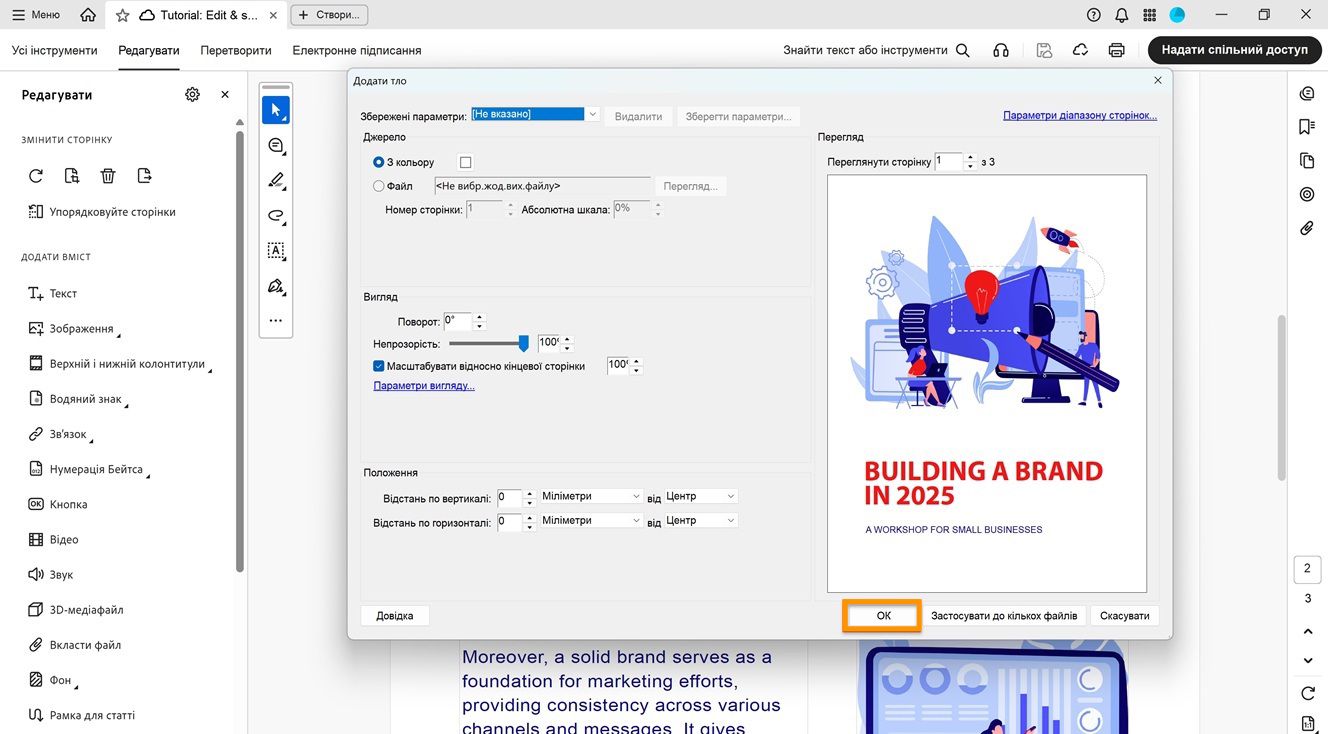The width and height of the screenshot is (1328, 734).
Task: Expand the Збережені параметри dropdown
Action: pyautogui.click(x=593, y=115)
